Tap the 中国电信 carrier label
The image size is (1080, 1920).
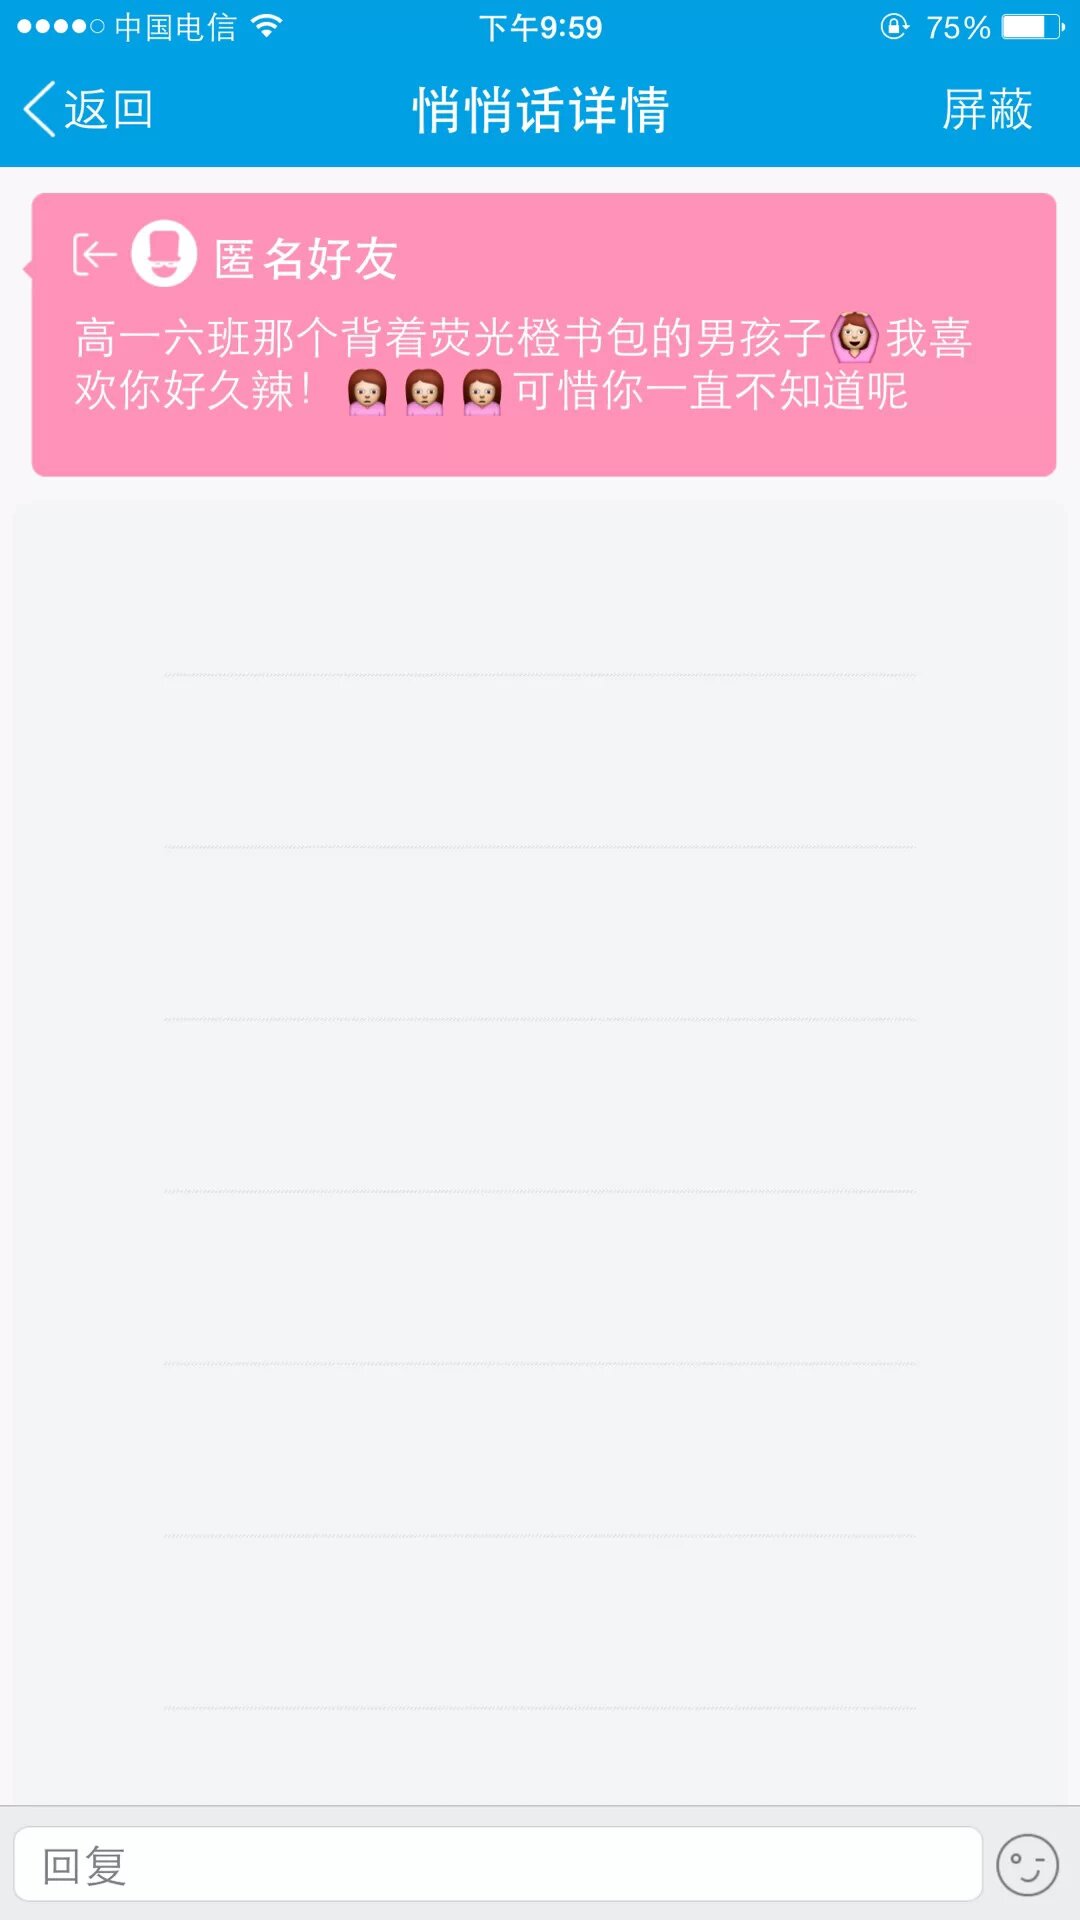pyautogui.click(x=175, y=27)
